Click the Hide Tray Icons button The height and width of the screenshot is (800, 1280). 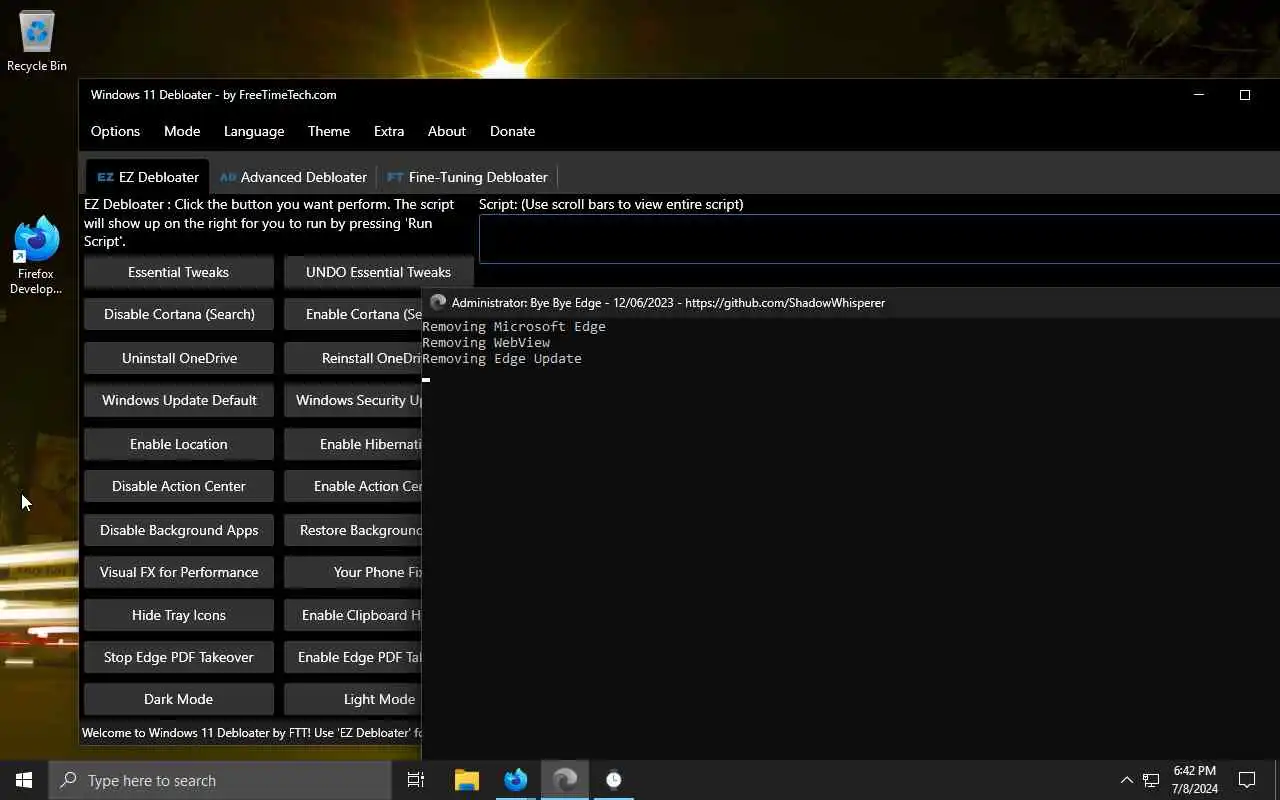(179, 615)
